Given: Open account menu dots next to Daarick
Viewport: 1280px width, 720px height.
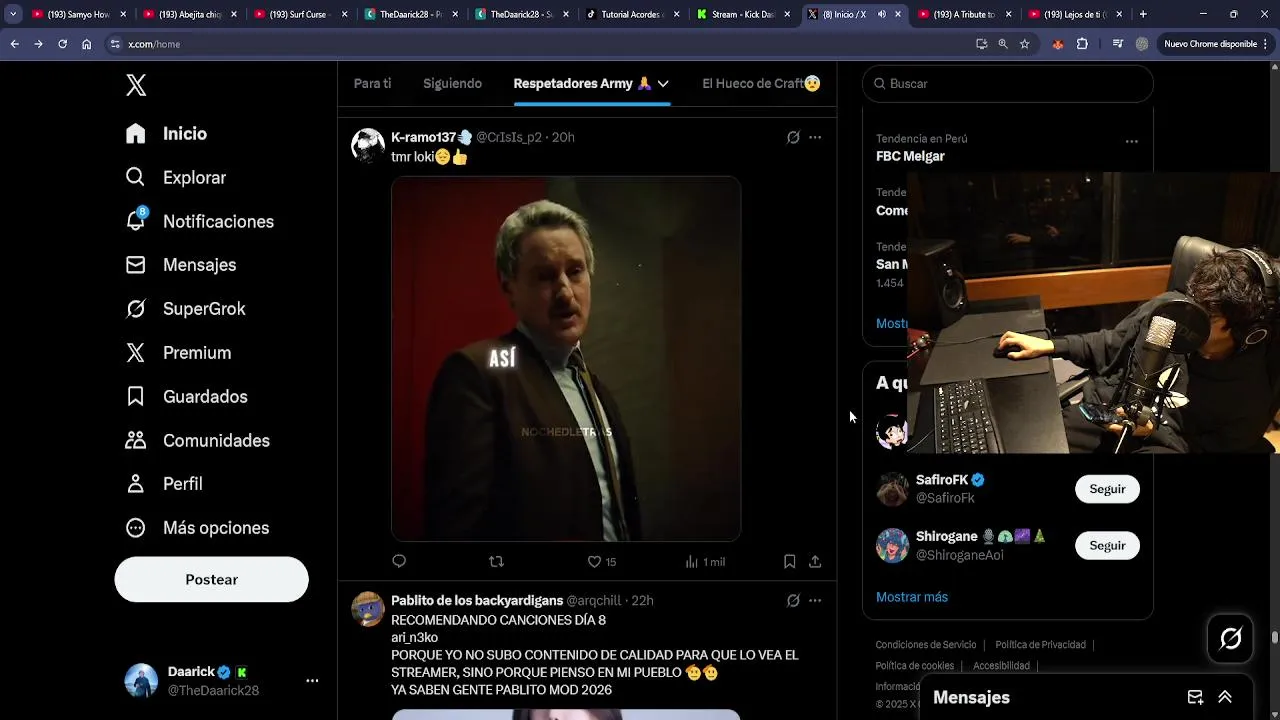Looking at the screenshot, I should (312, 681).
